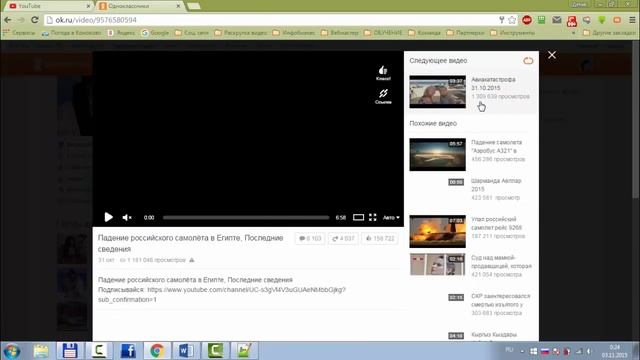Toggle autoplay next video switch
Image resolution: width=640 pixels, height=360 pixels.
[x=528, y=61]
